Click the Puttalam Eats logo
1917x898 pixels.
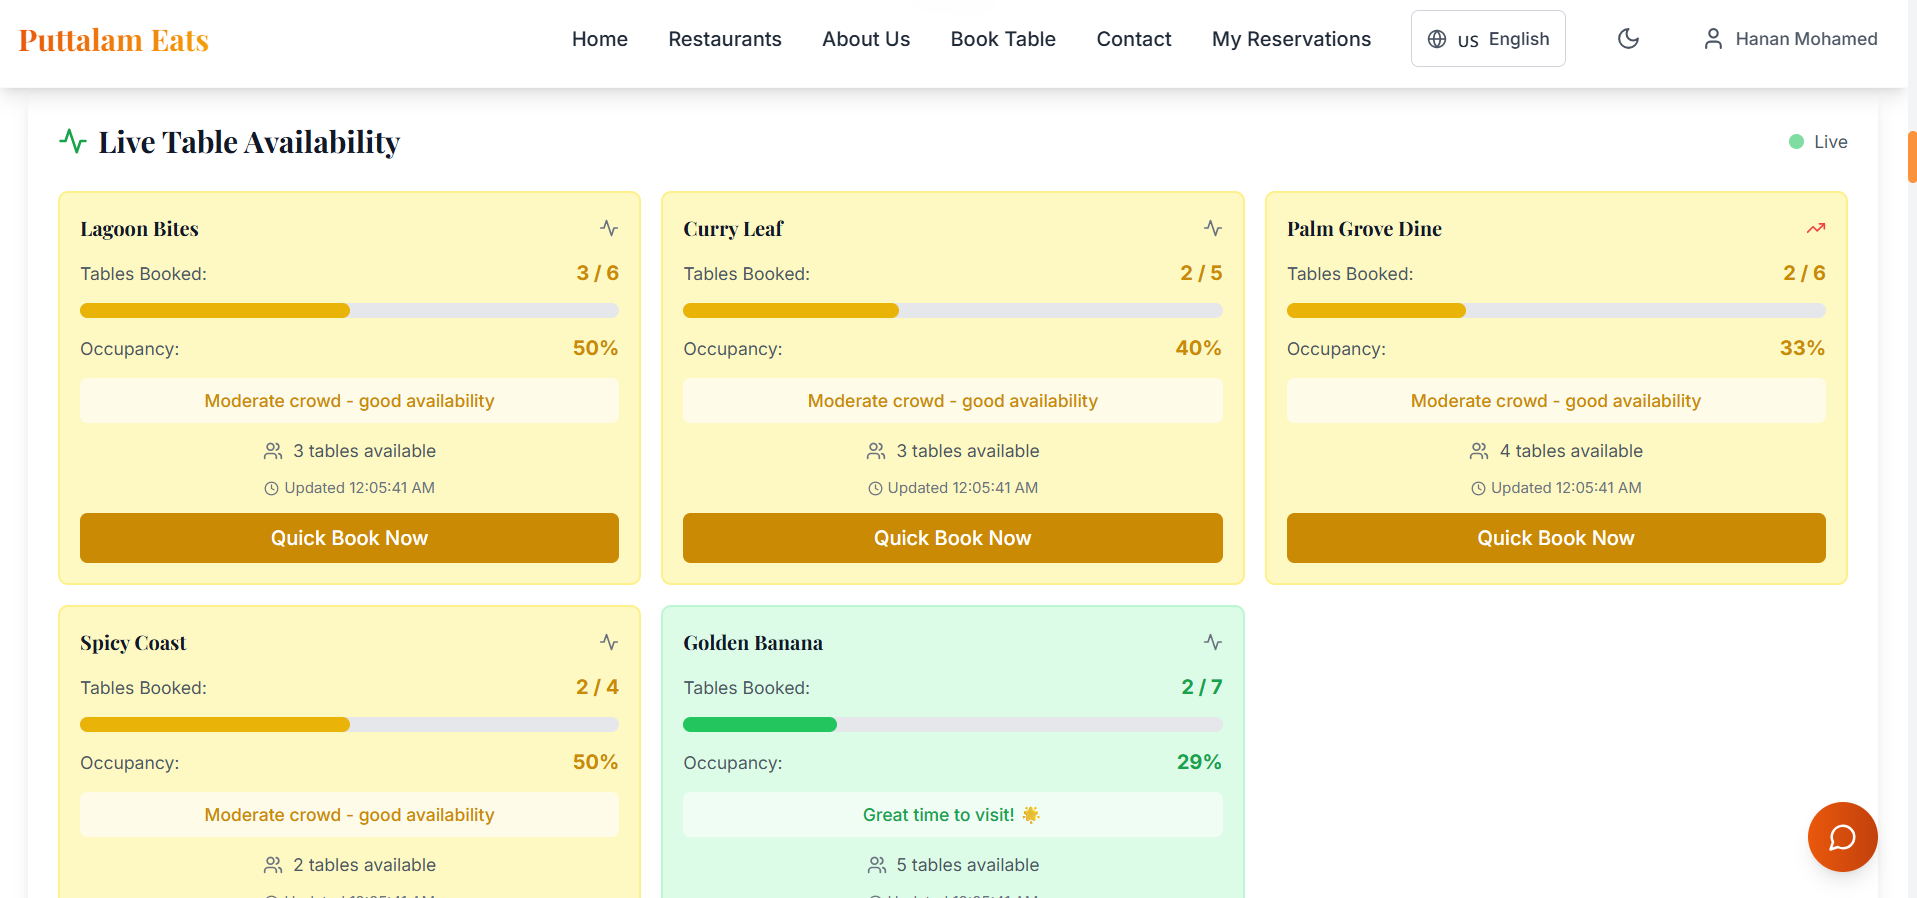pyautogui.click(x=114, y=40)
